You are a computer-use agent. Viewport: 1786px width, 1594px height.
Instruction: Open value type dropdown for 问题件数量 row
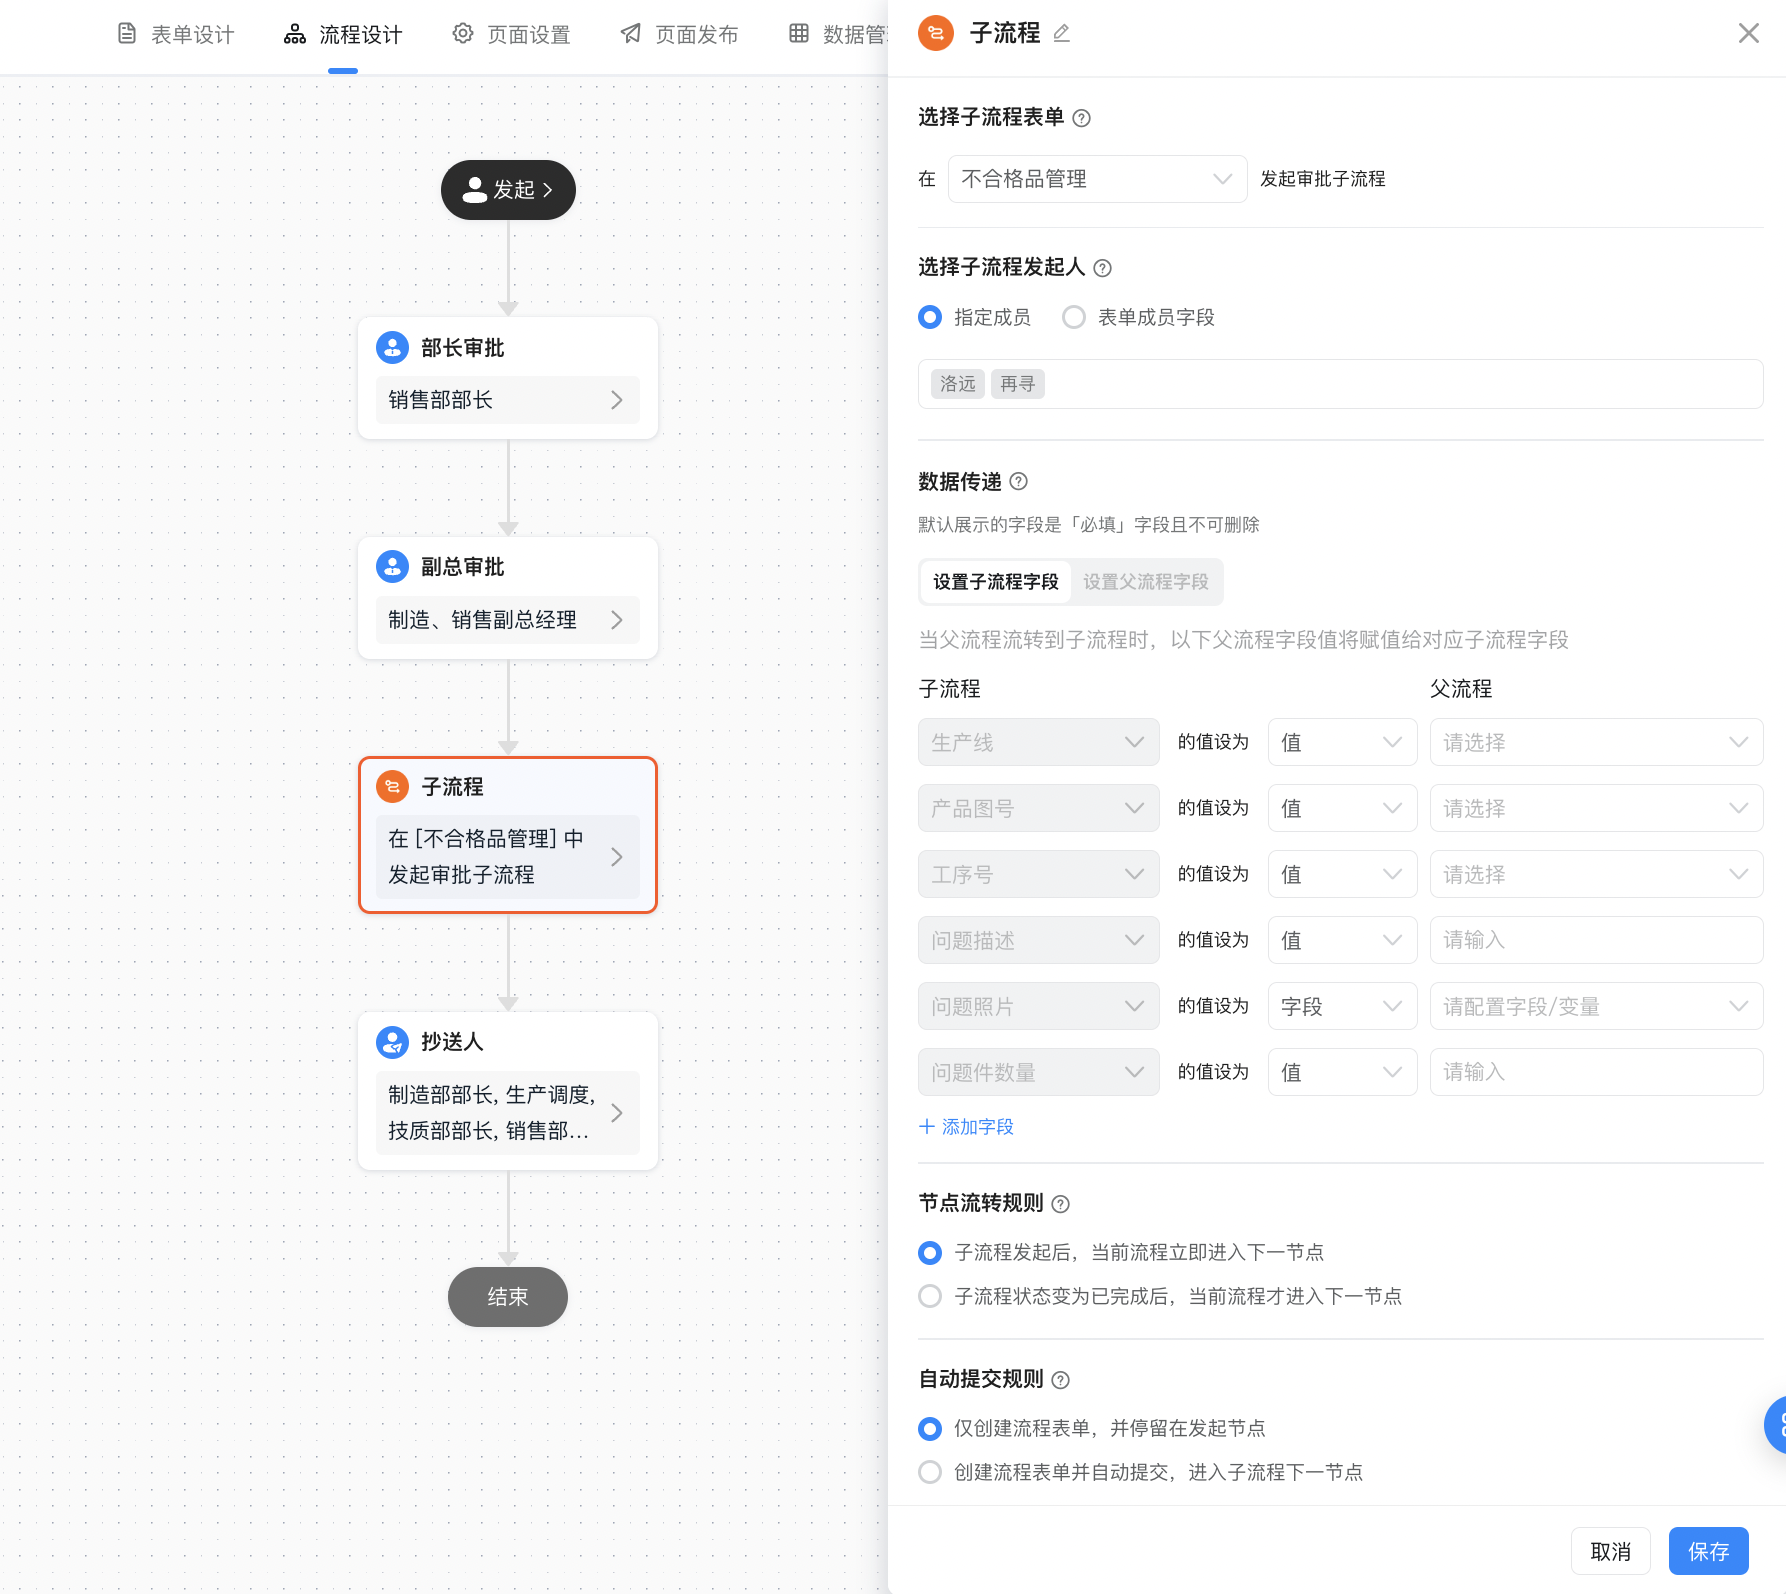click(1342, 1072)
